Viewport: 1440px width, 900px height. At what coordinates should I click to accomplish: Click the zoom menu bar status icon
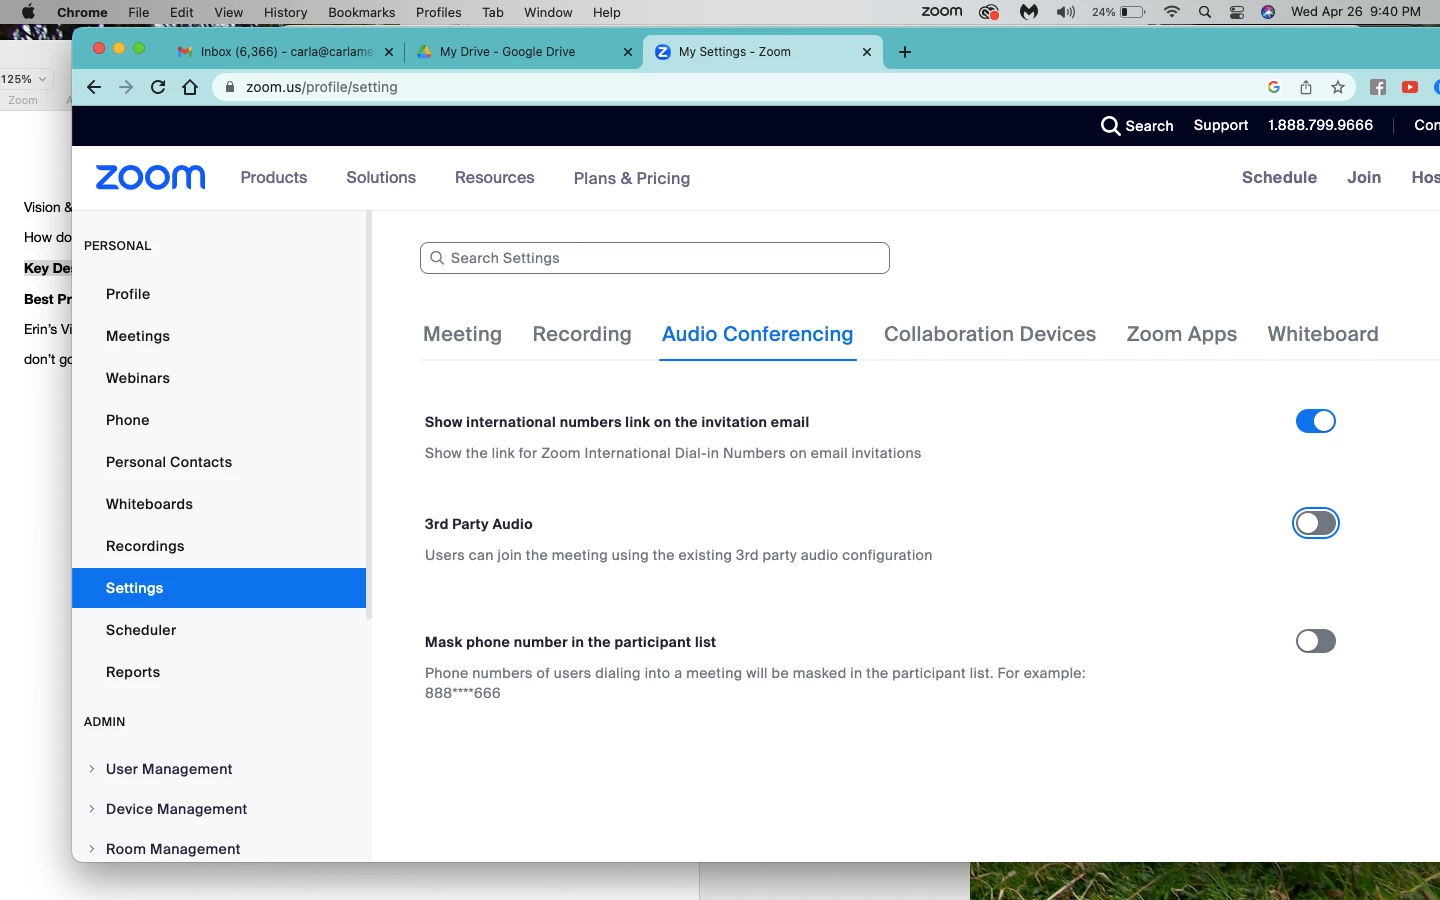click(x=942, y=12)
